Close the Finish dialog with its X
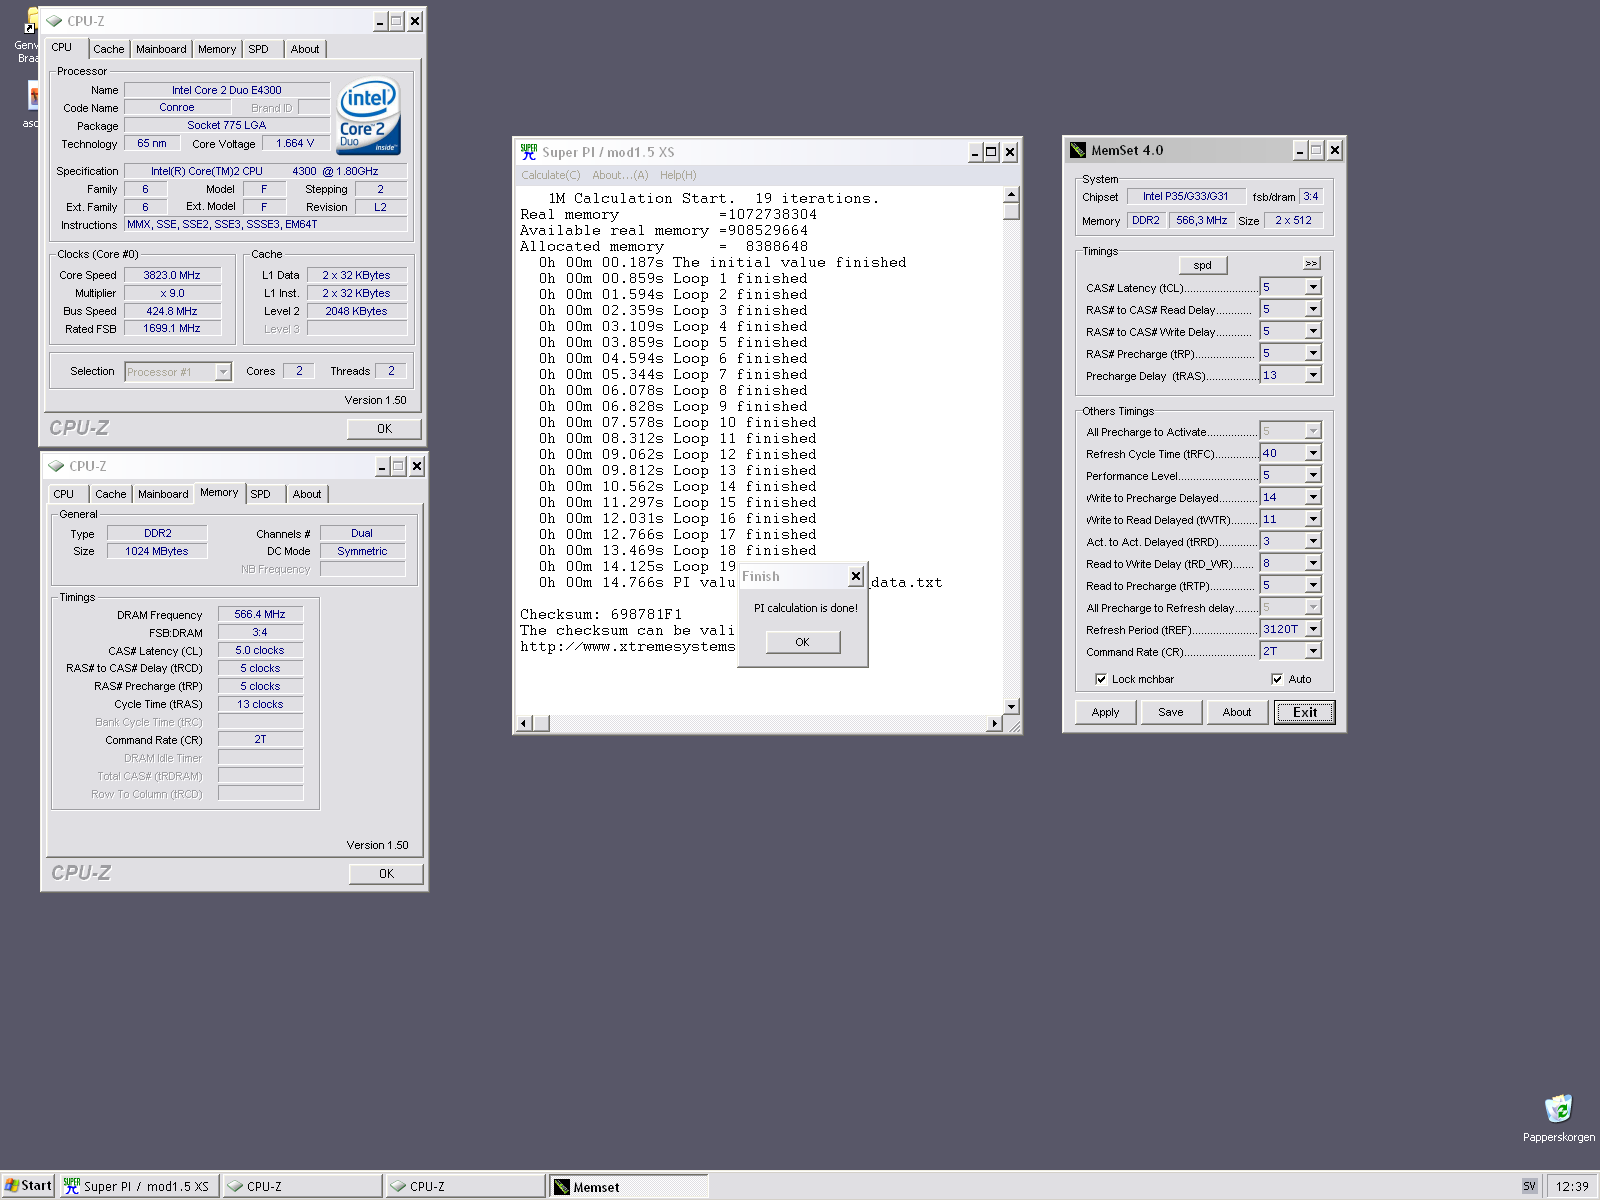1600x1200 pixels. (855, 576)
